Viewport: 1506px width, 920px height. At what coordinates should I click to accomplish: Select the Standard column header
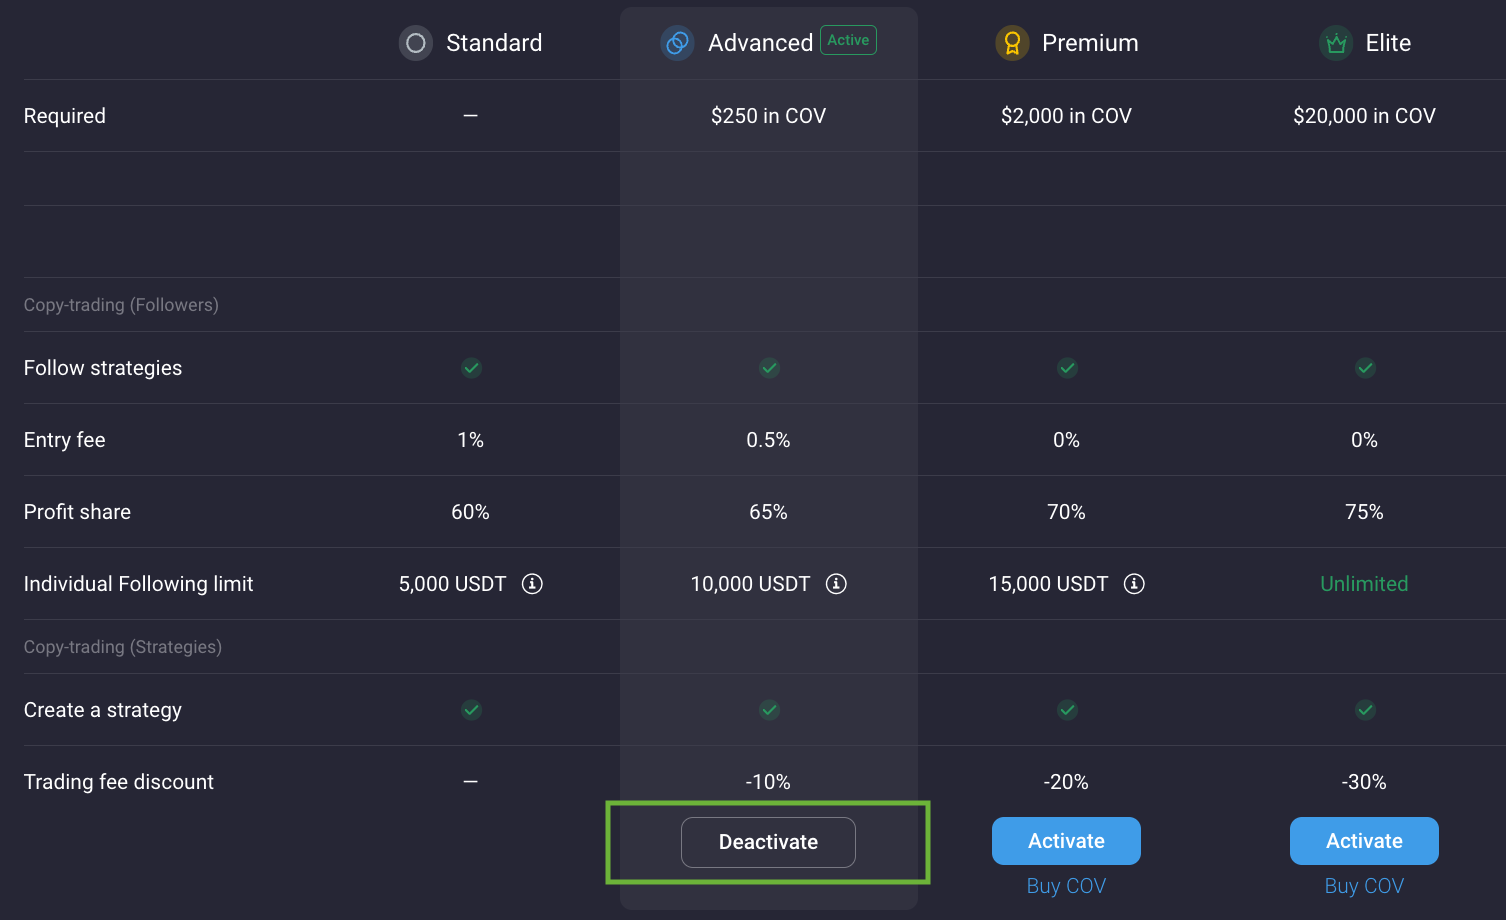click(494, 43)
